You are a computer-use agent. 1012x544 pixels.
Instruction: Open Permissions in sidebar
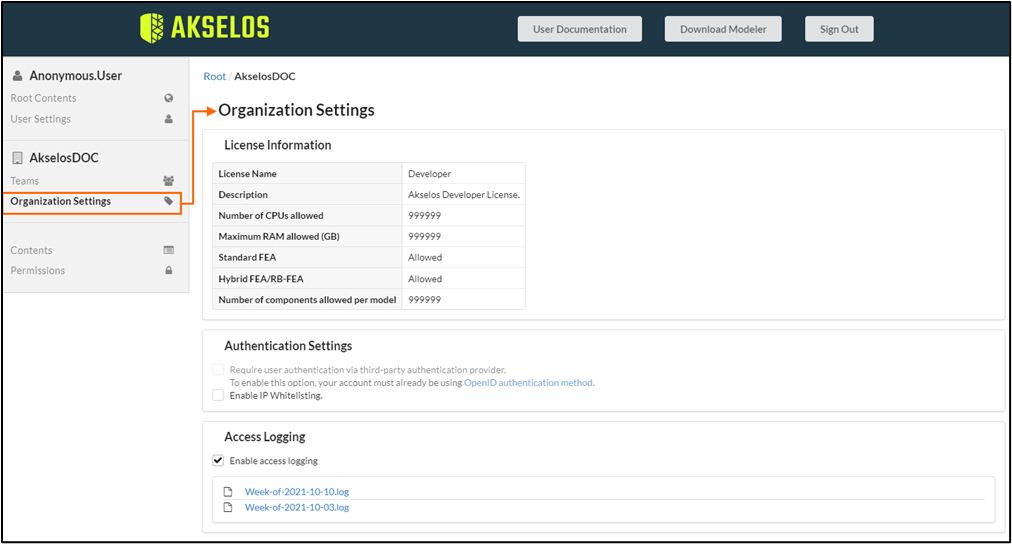[37, 270]
